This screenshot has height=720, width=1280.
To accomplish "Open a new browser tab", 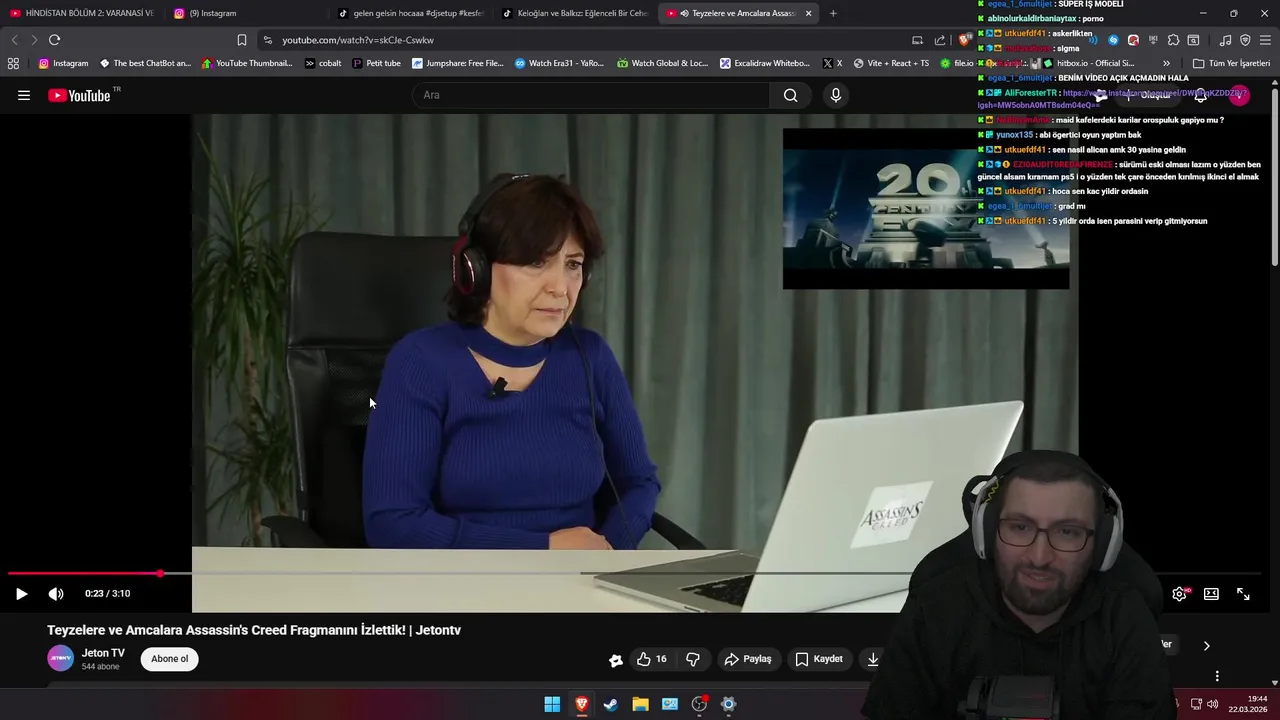I will (x=833, y=13).
